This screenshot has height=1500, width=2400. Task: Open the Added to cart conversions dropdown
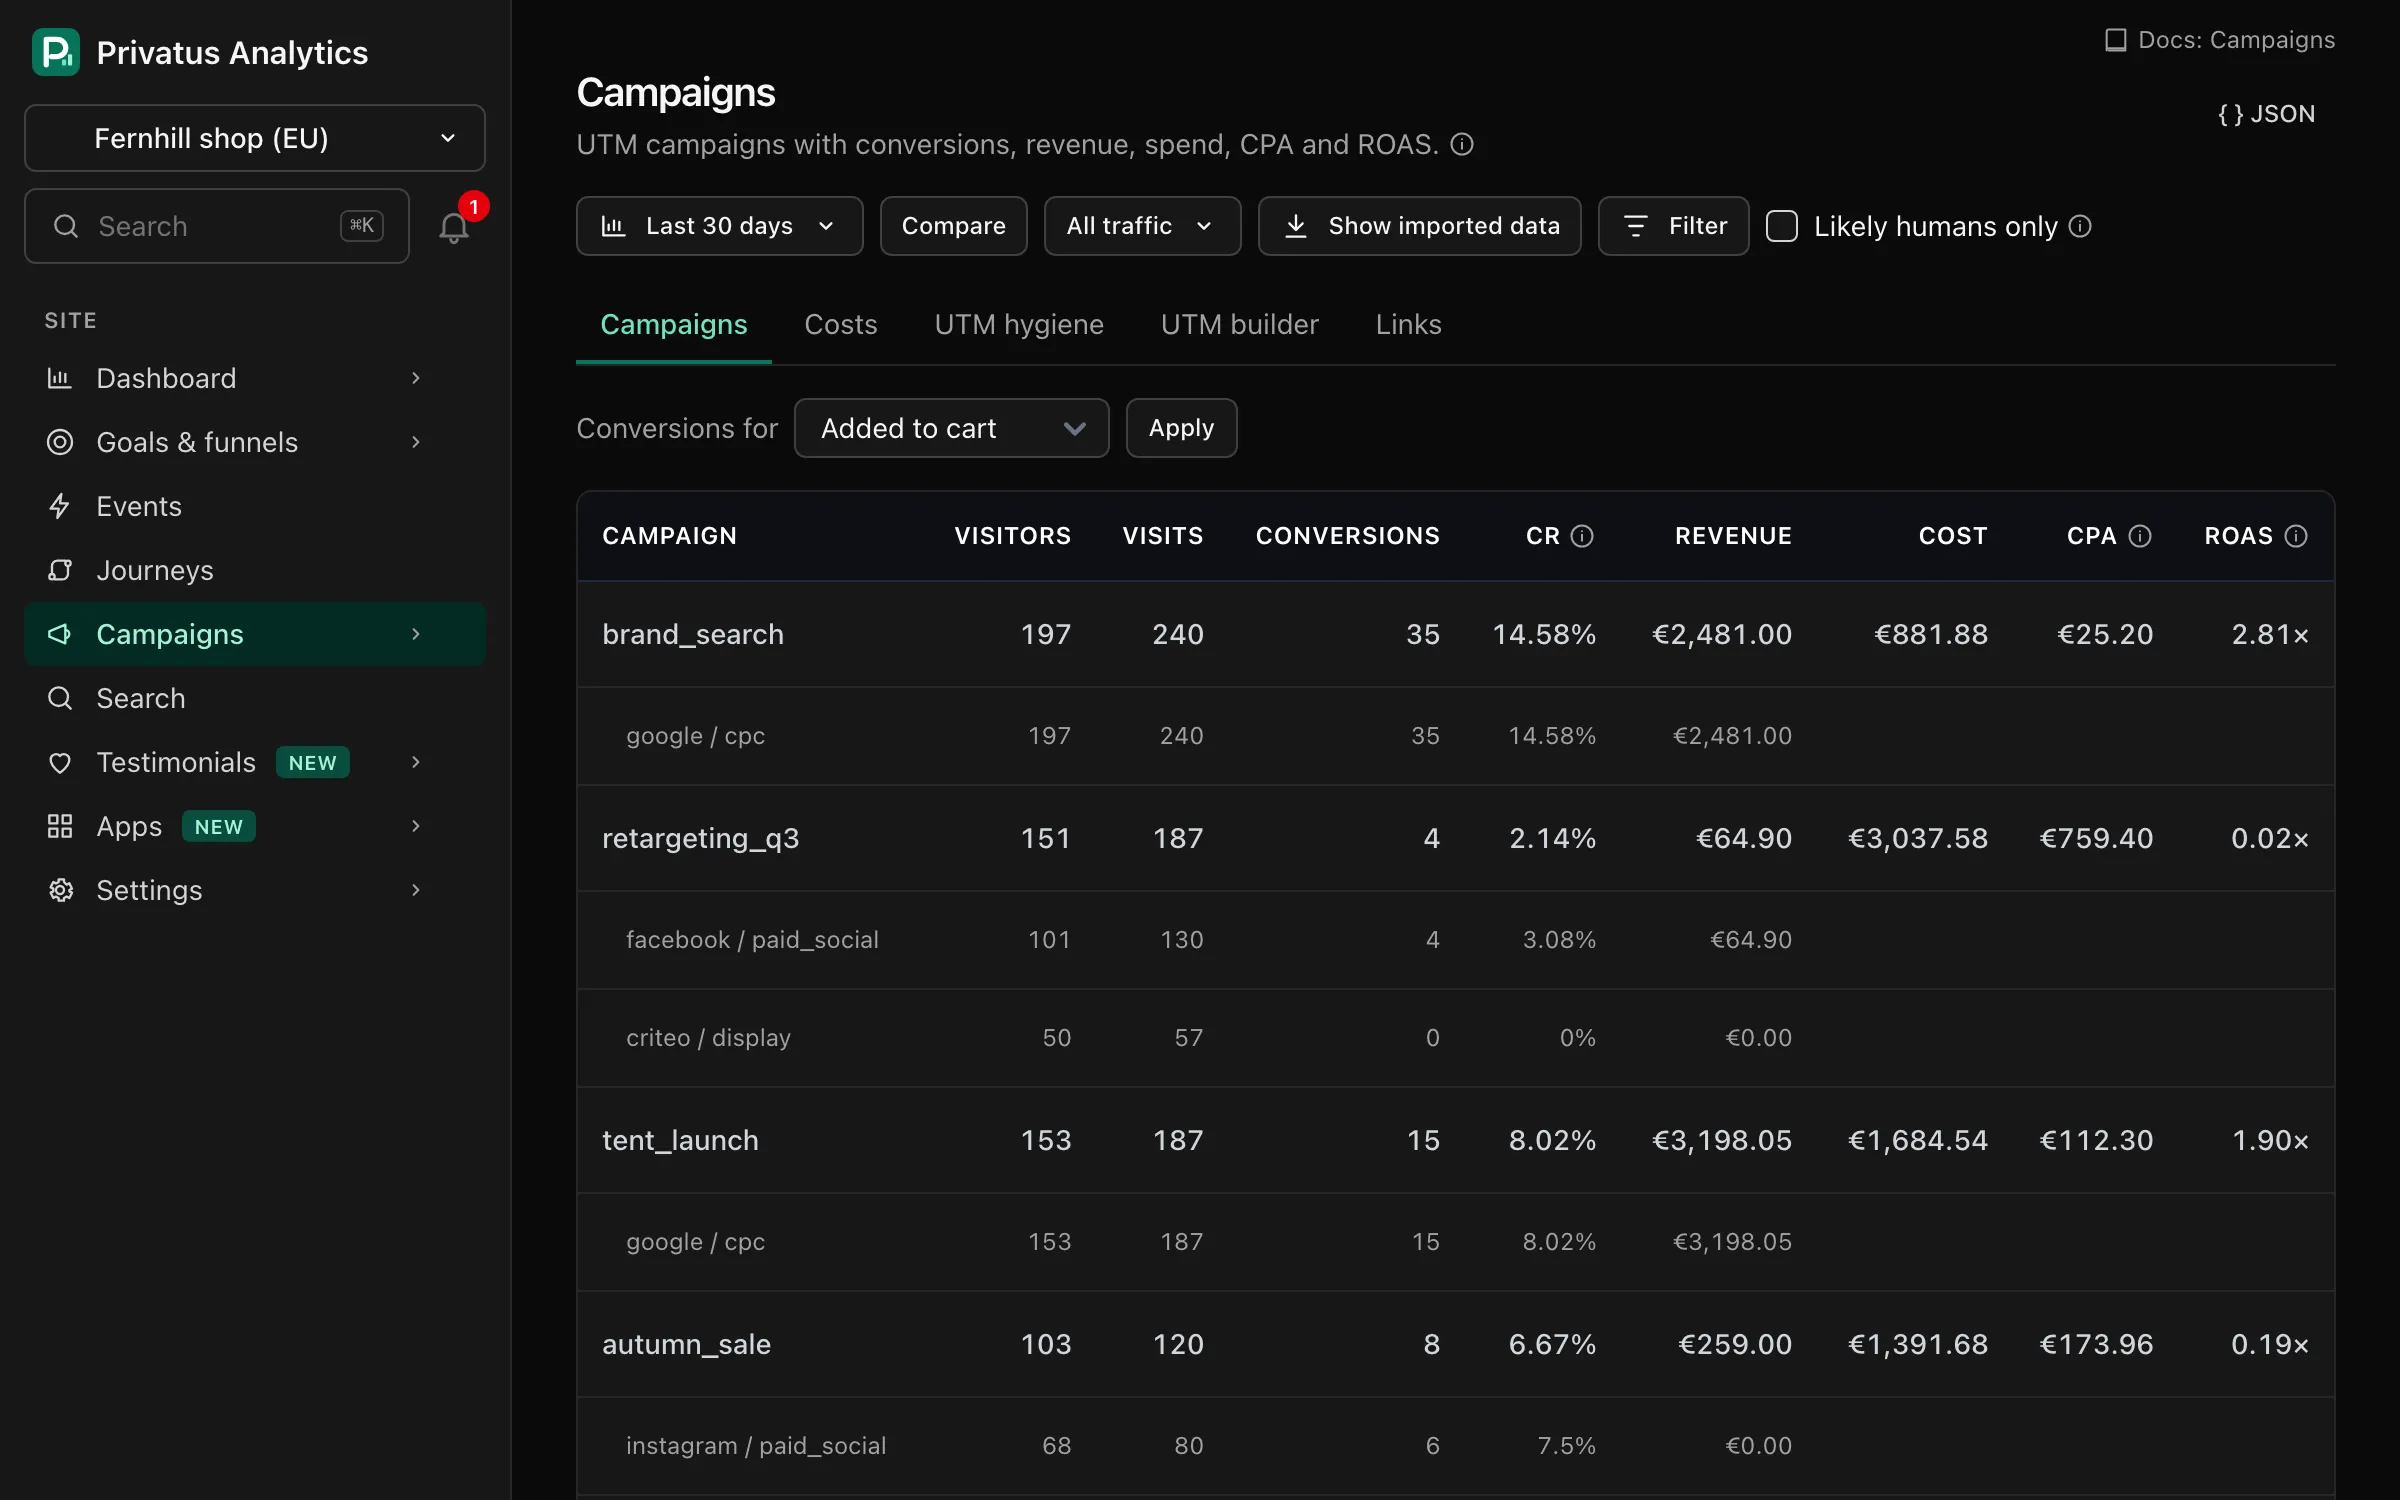pos(952,428)
